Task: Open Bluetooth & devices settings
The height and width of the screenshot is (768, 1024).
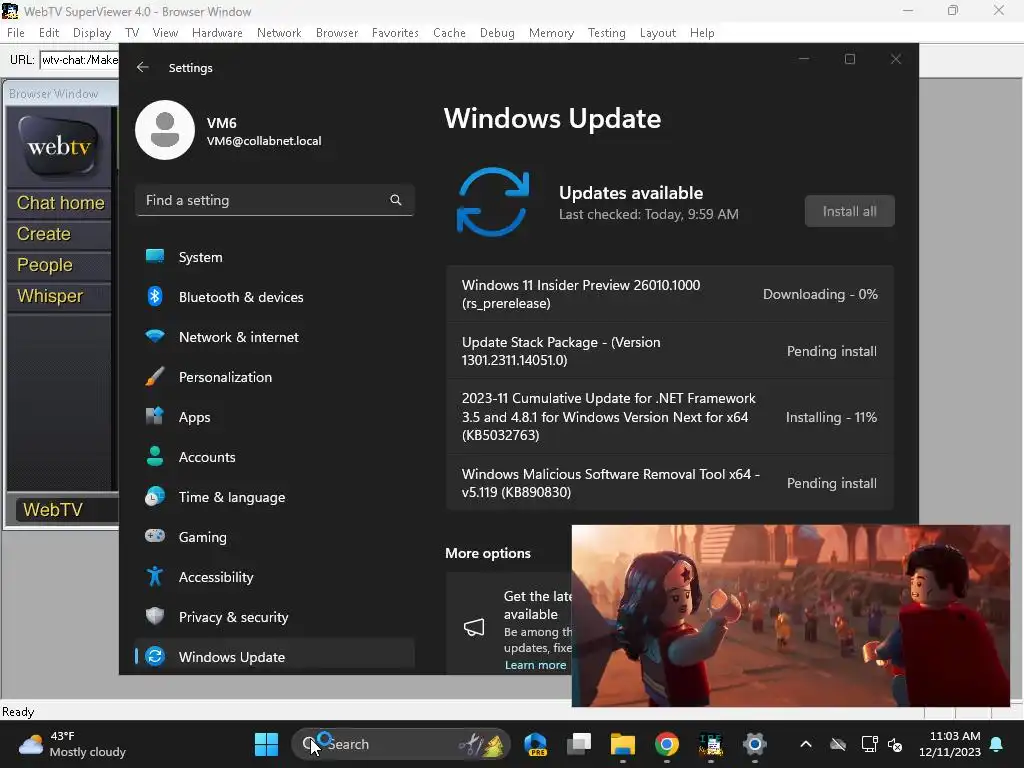Action: pos(274,296)
